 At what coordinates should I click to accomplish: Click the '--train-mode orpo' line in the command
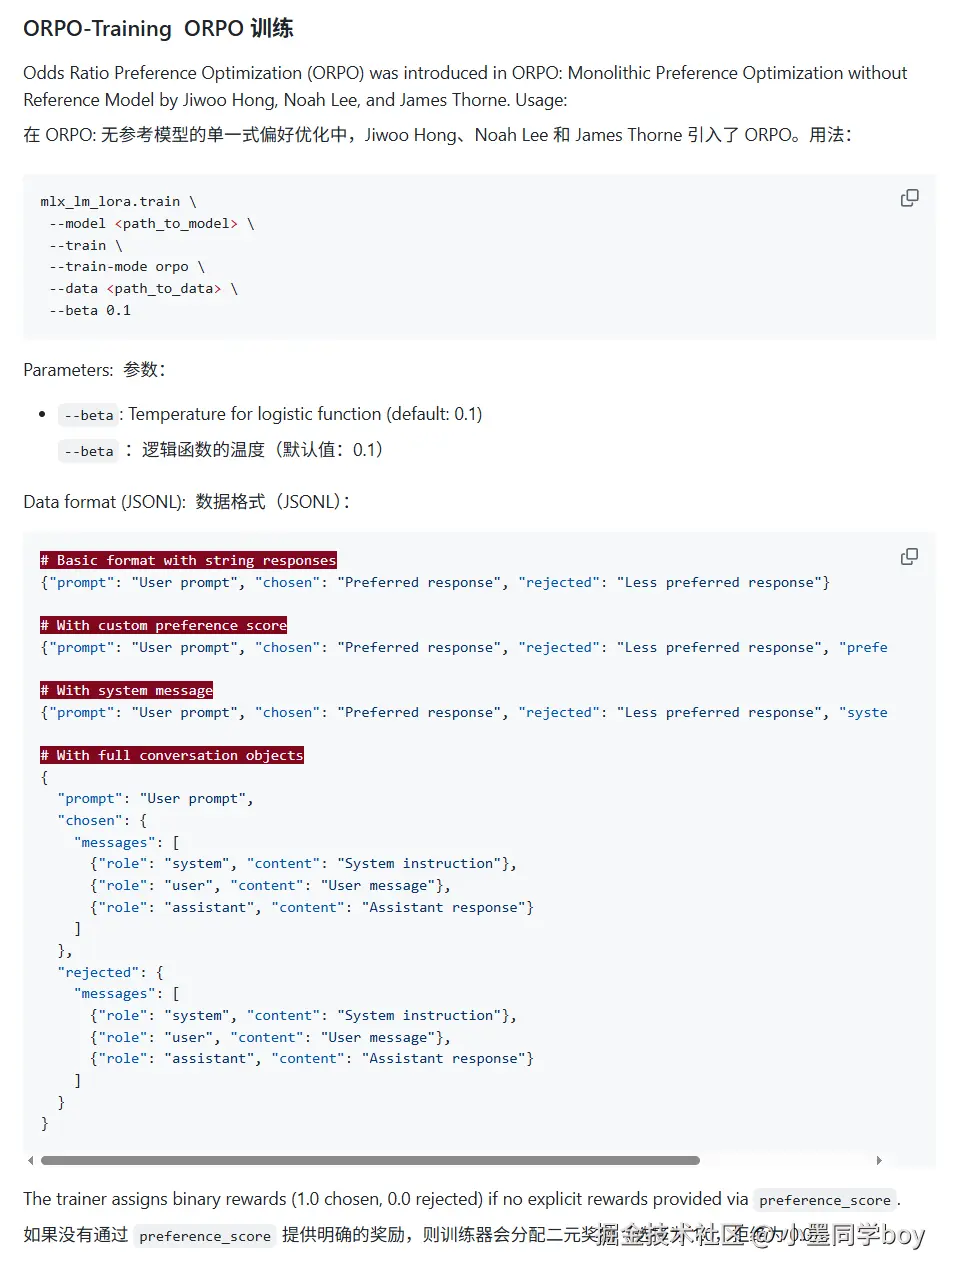126,267
